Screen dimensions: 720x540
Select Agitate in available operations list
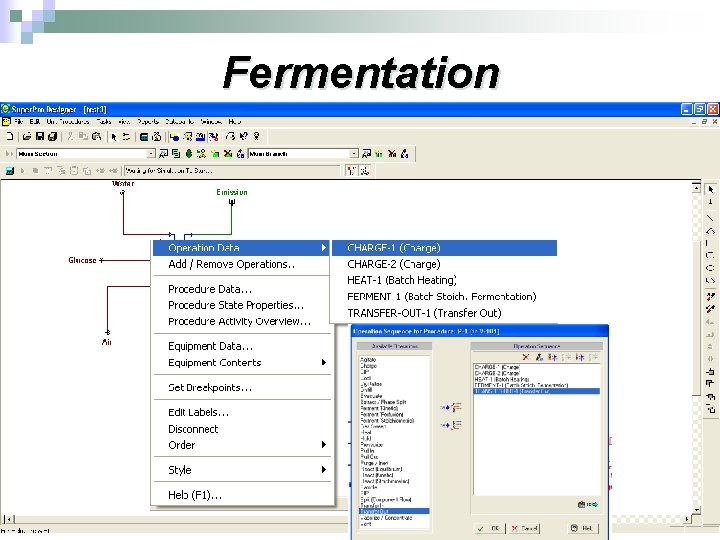368,360
